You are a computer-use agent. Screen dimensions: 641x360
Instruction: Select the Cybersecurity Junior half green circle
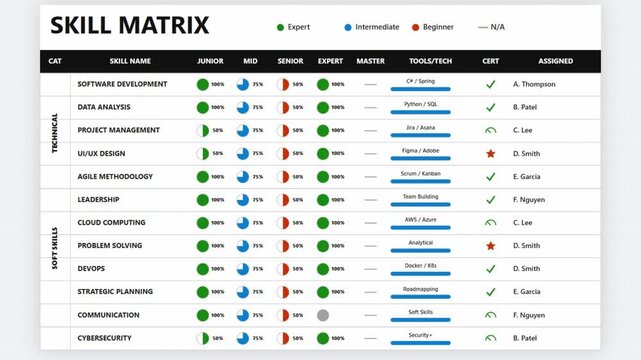tap(203, 338)
